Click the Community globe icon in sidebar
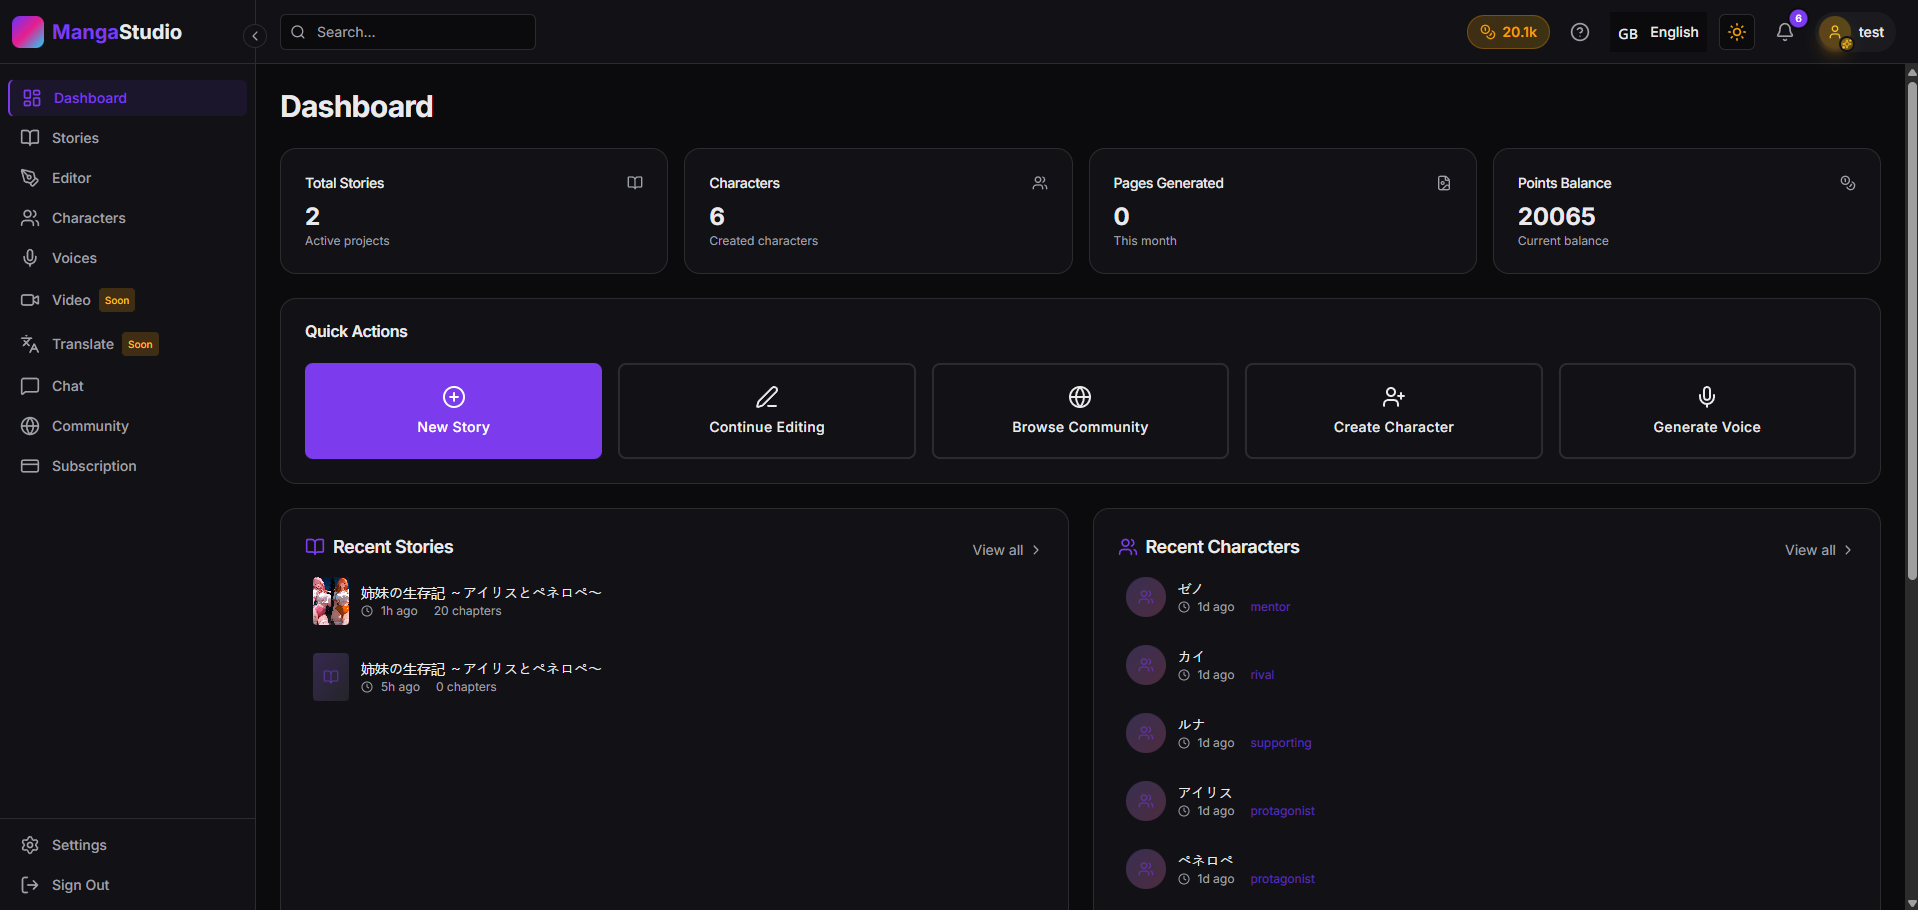This screenshot has height=910, width=1918. (30, 426)
